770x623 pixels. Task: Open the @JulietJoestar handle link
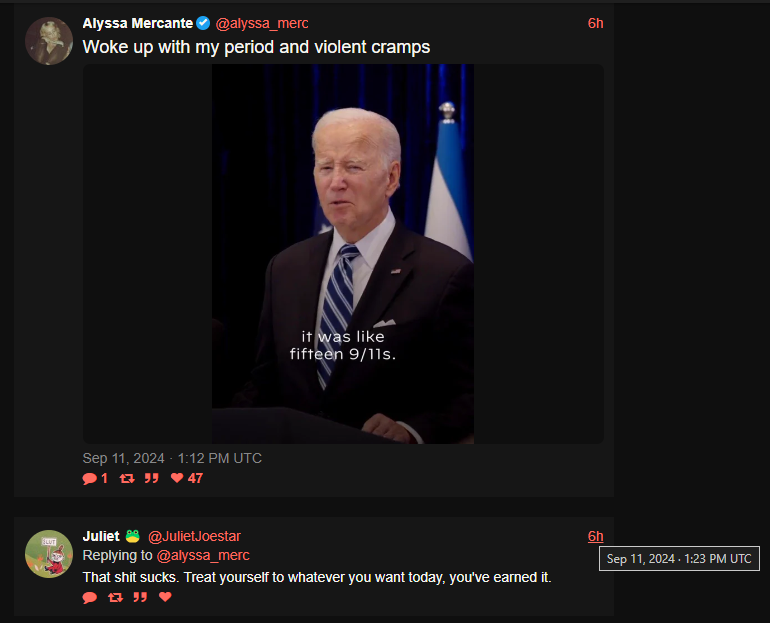(194, 536)
